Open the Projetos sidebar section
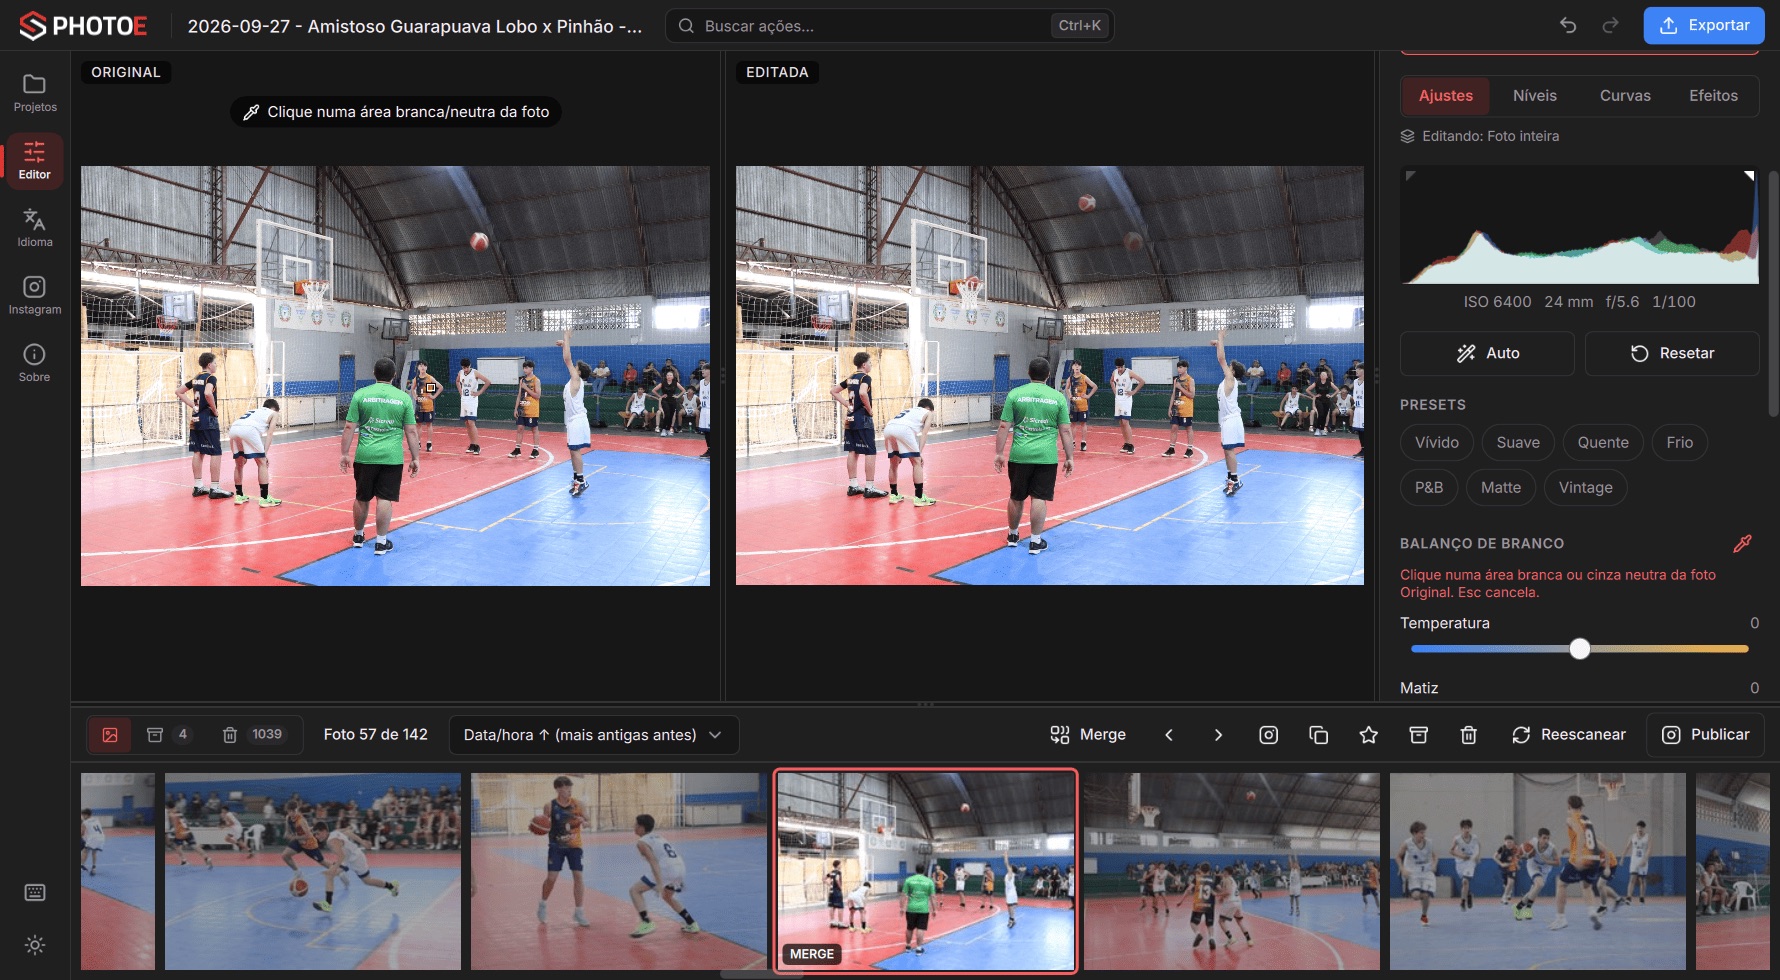This screenshot has height=980, width=1780. pyautogui.click(x=35, y=93)
